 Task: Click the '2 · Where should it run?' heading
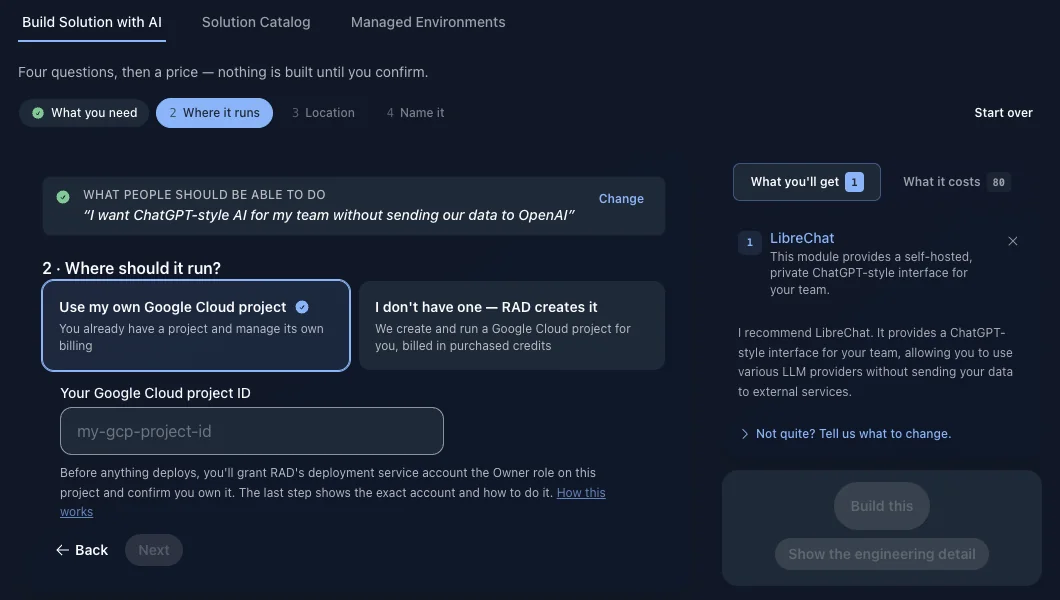(132, 268)
